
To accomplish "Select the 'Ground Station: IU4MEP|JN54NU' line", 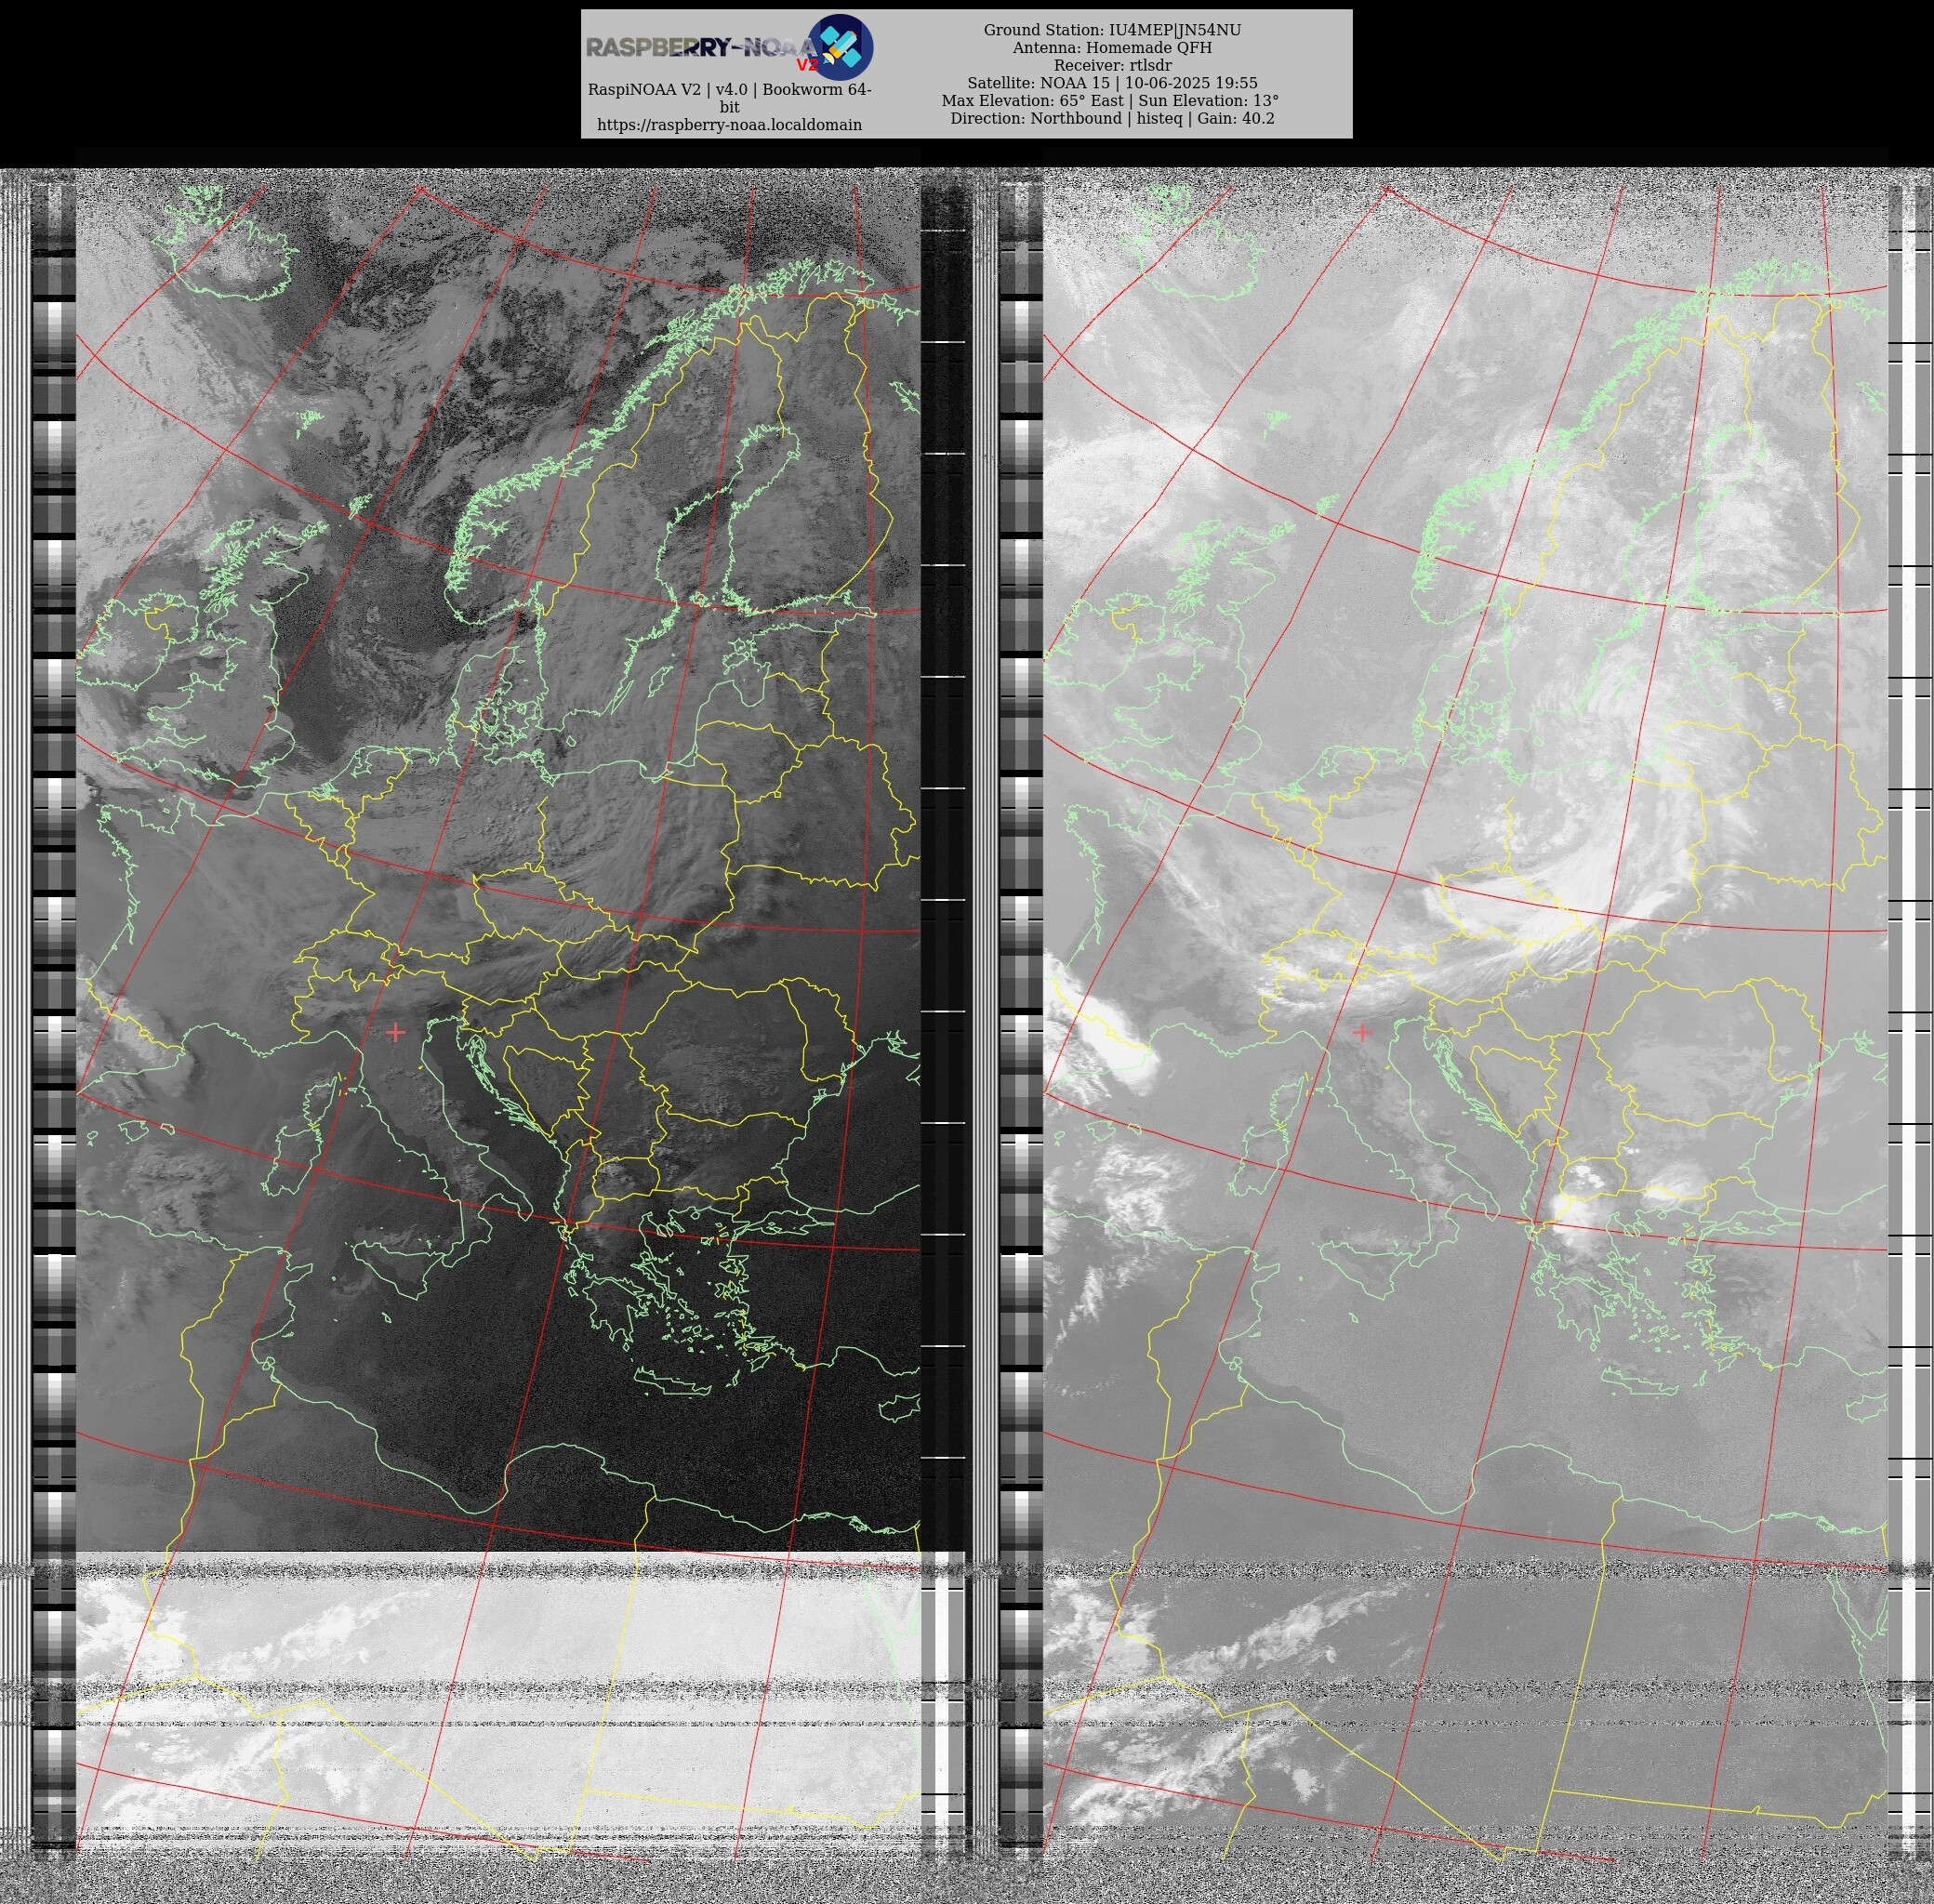I will click(1112, 30).
